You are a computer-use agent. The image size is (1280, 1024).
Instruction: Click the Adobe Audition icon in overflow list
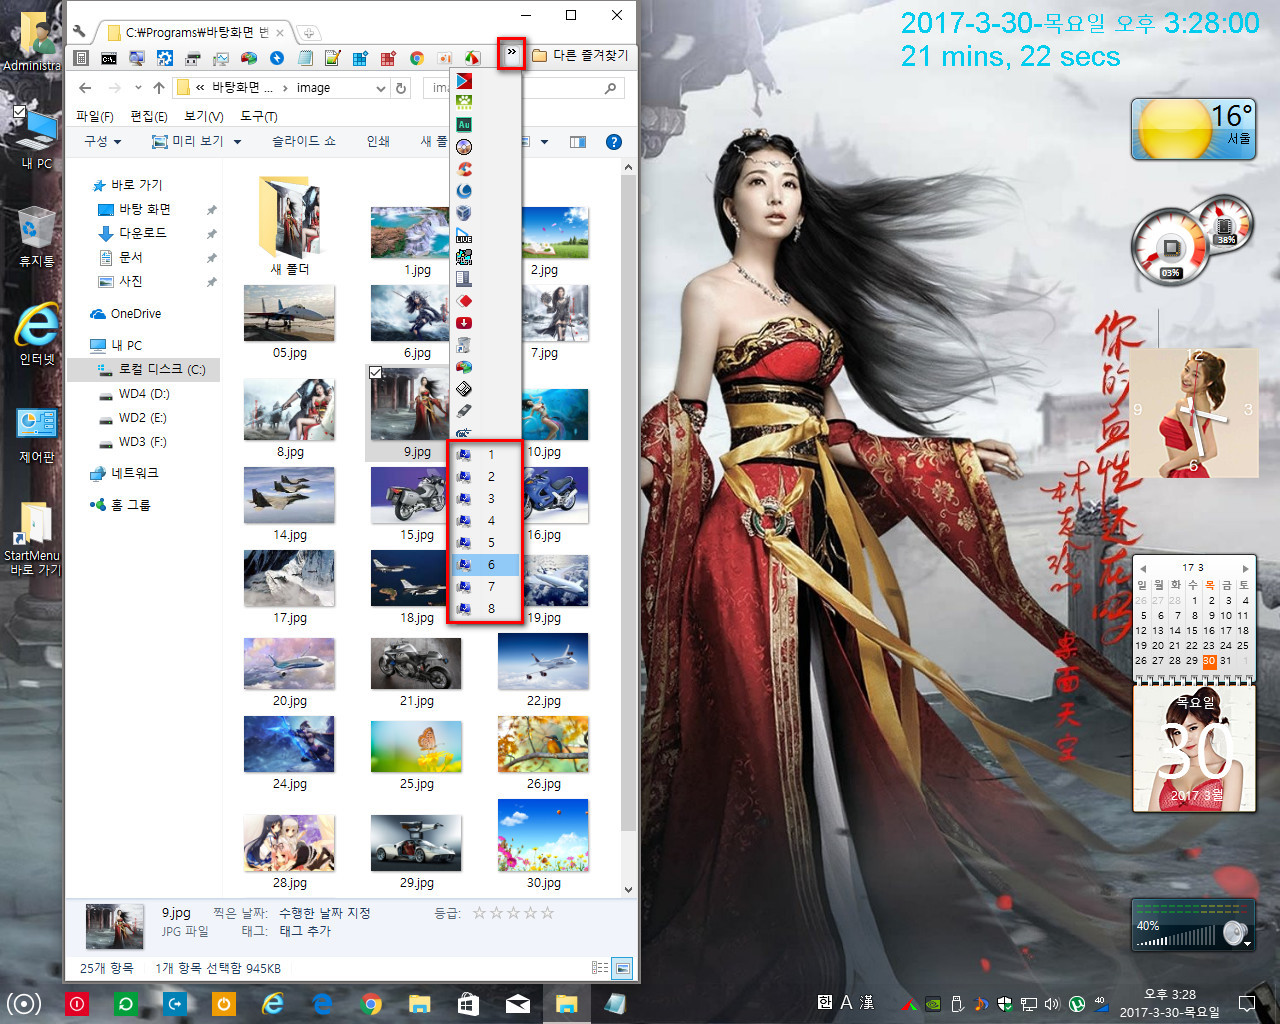tap(464, 124)
